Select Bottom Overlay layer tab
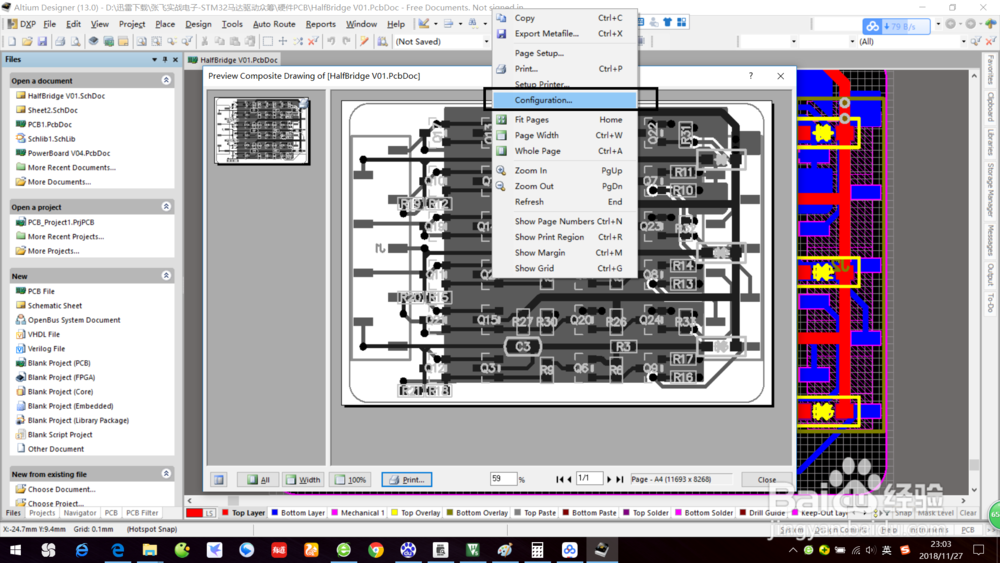 pos(476,513)
